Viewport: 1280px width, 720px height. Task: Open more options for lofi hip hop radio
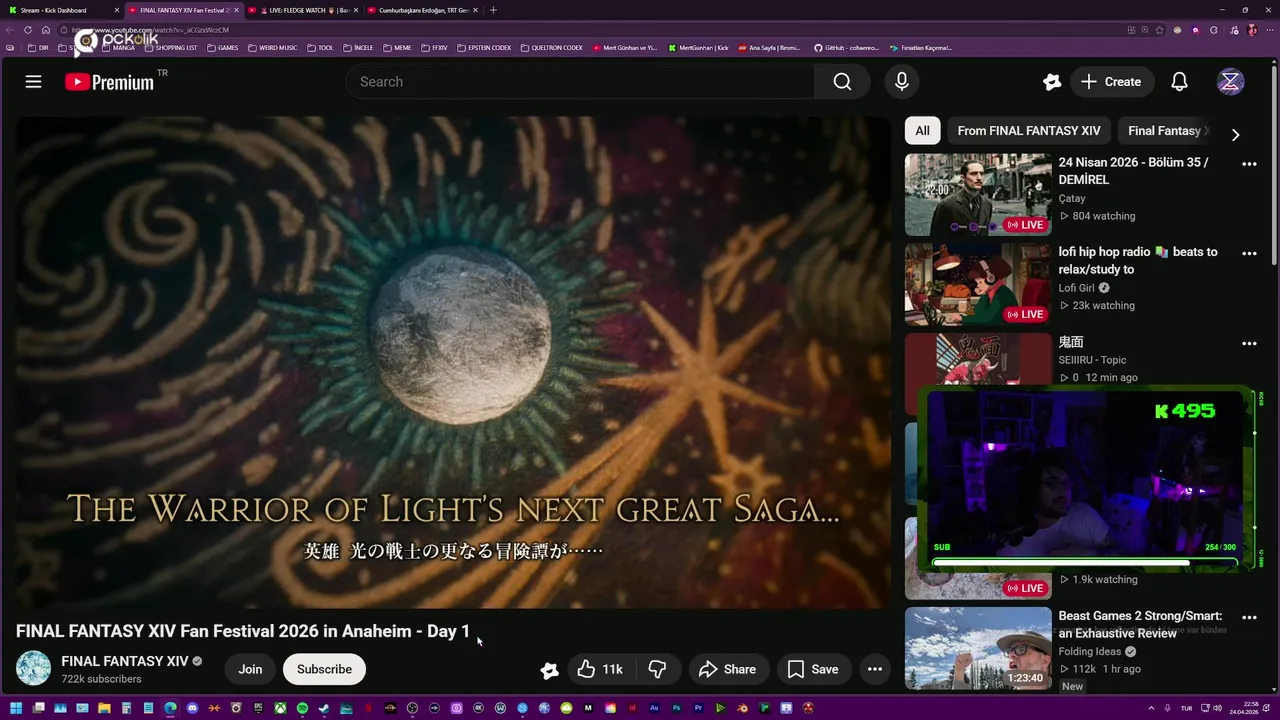coord(1249,254)
